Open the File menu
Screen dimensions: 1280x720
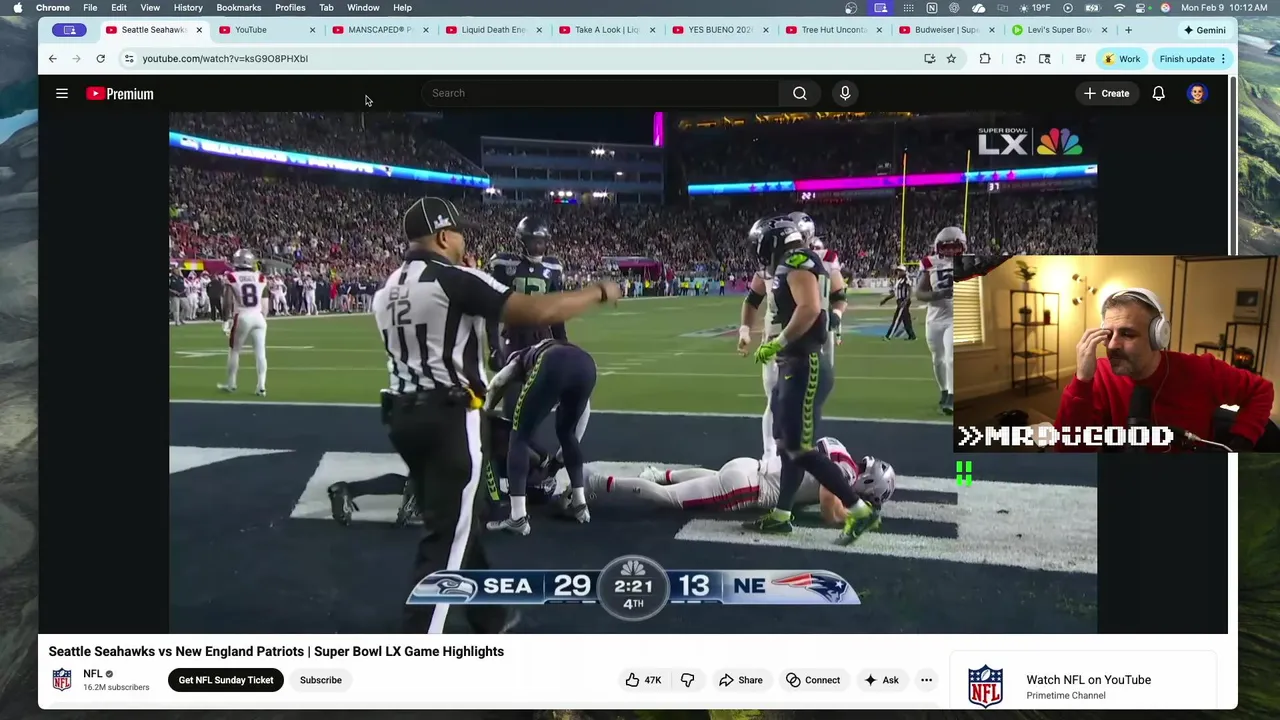[90, 8]
